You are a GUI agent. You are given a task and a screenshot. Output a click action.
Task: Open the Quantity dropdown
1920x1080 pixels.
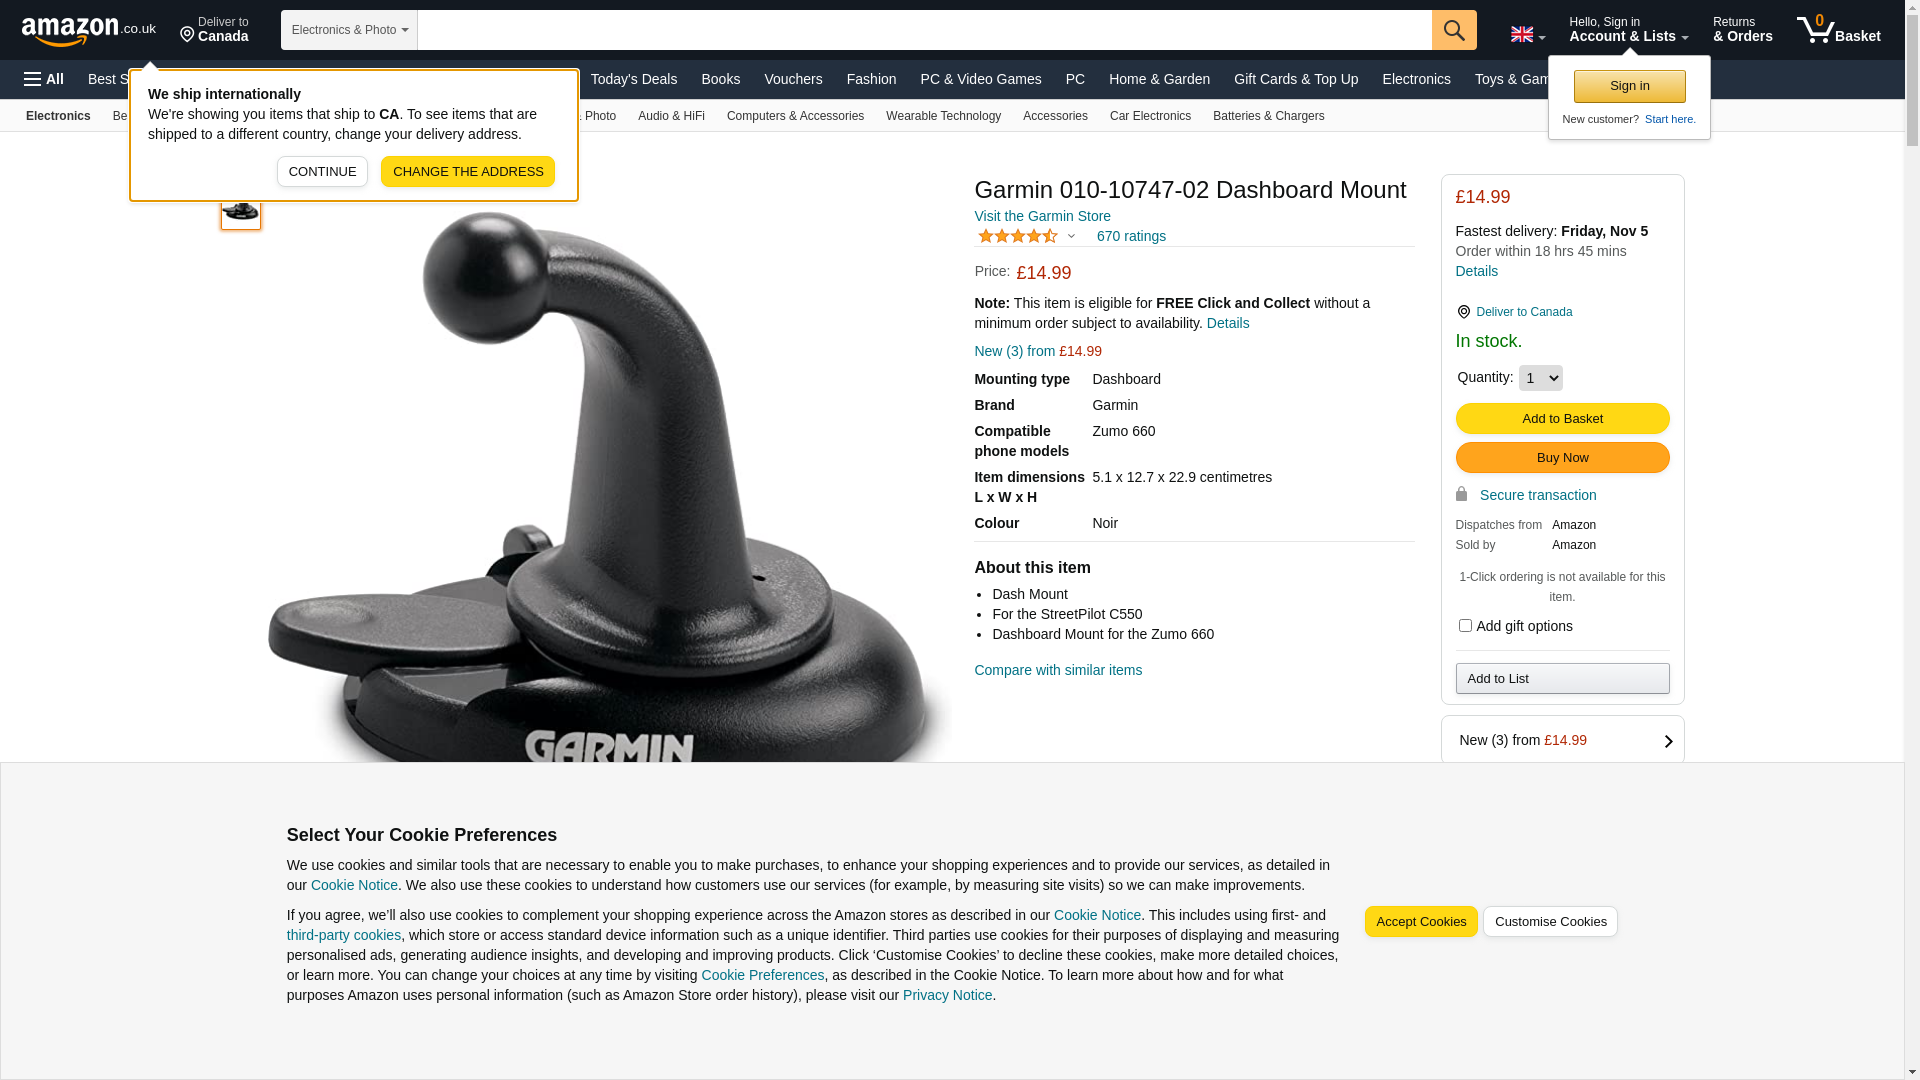(1540, 378)
